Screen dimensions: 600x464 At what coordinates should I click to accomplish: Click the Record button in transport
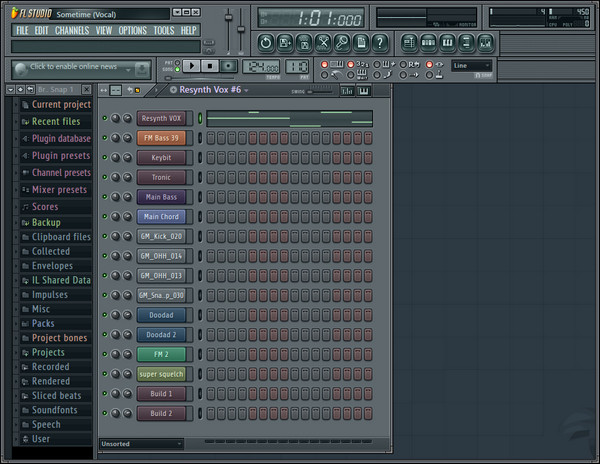click(229, 66)
